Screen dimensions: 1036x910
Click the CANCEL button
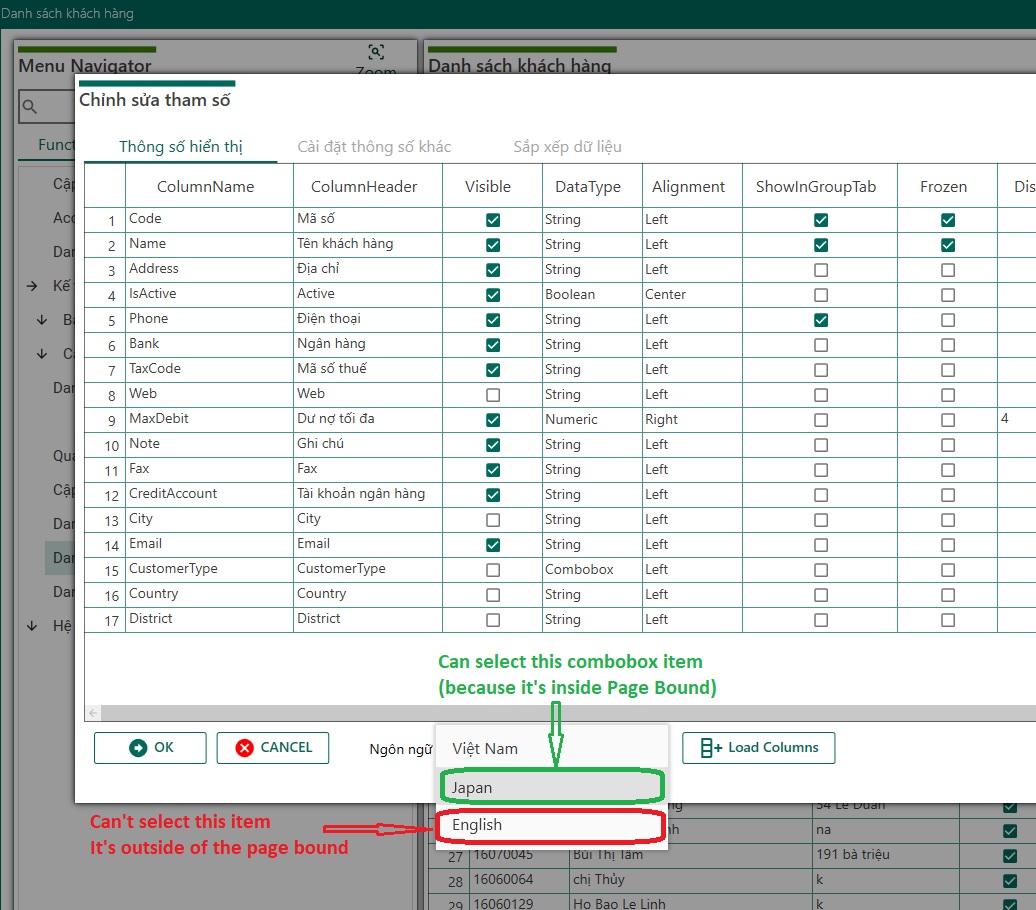coord(273,747)
